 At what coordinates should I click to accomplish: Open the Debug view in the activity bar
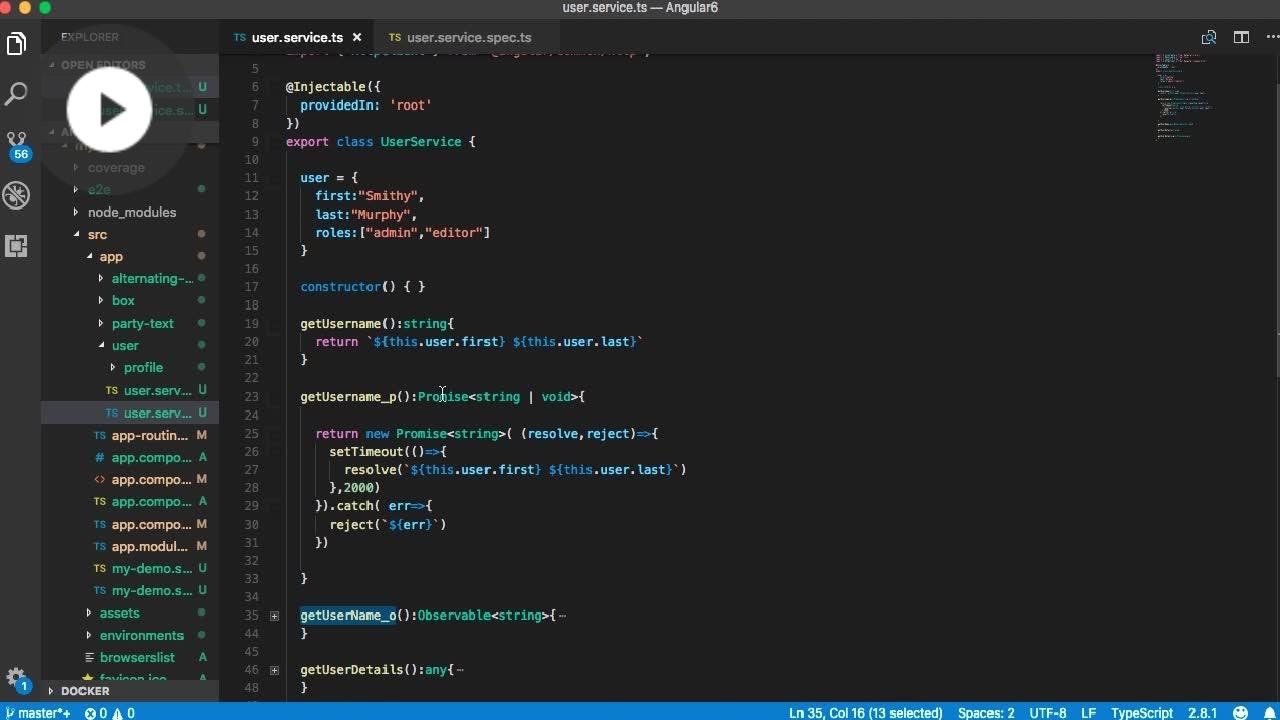(x=16, y=195)
